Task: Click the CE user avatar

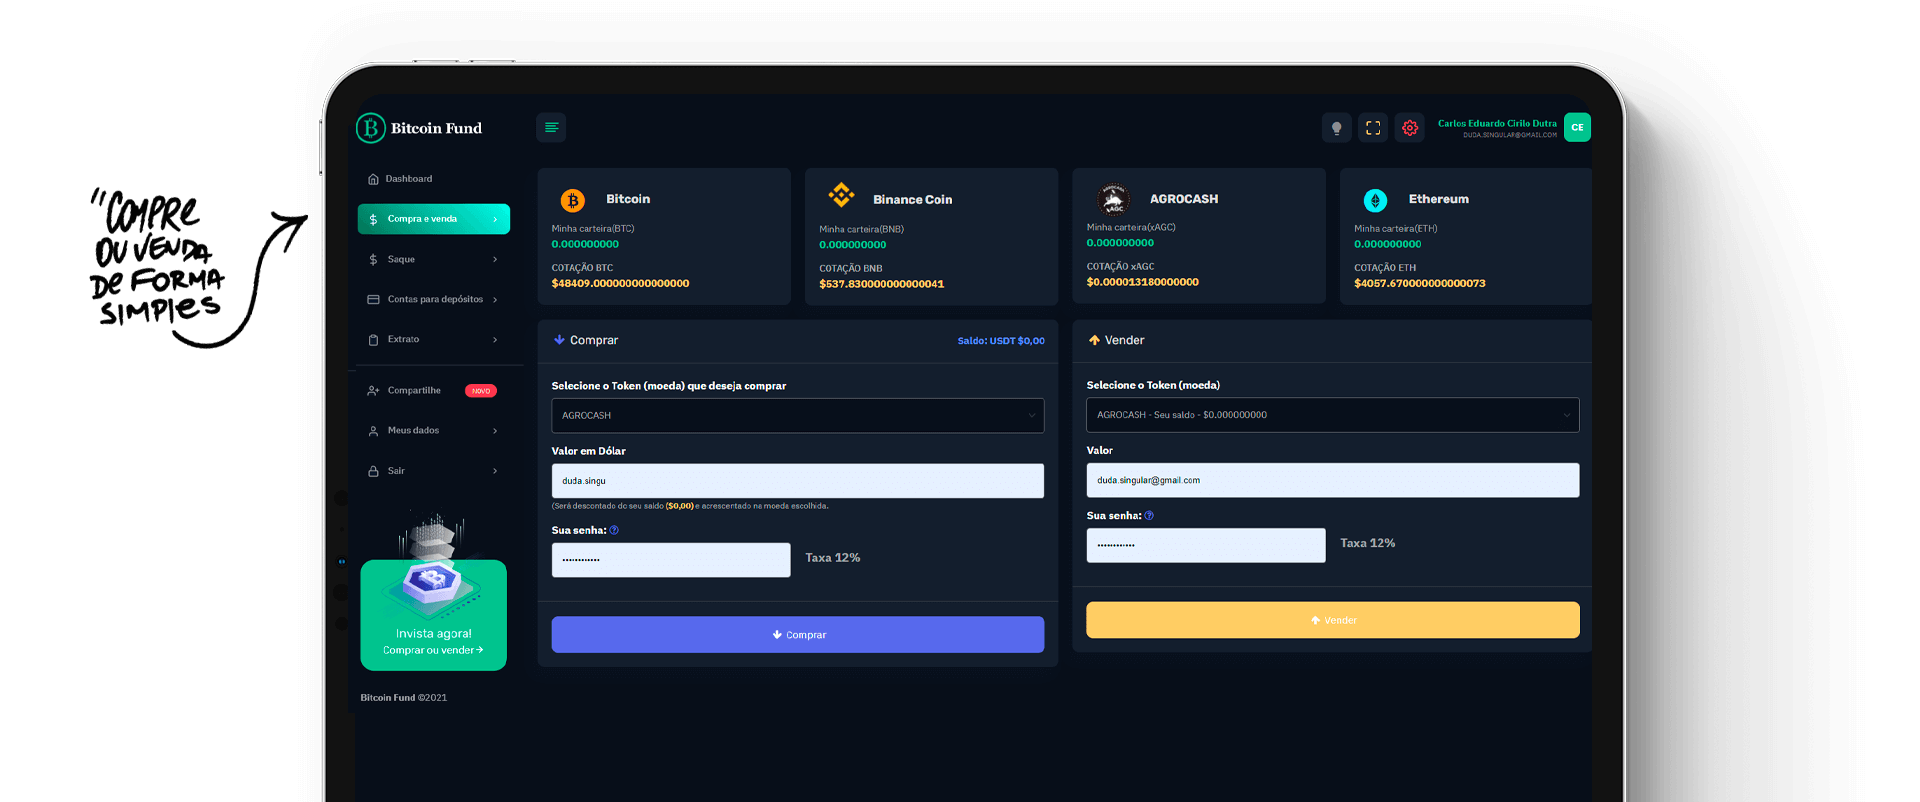Action: [1577, 128]
